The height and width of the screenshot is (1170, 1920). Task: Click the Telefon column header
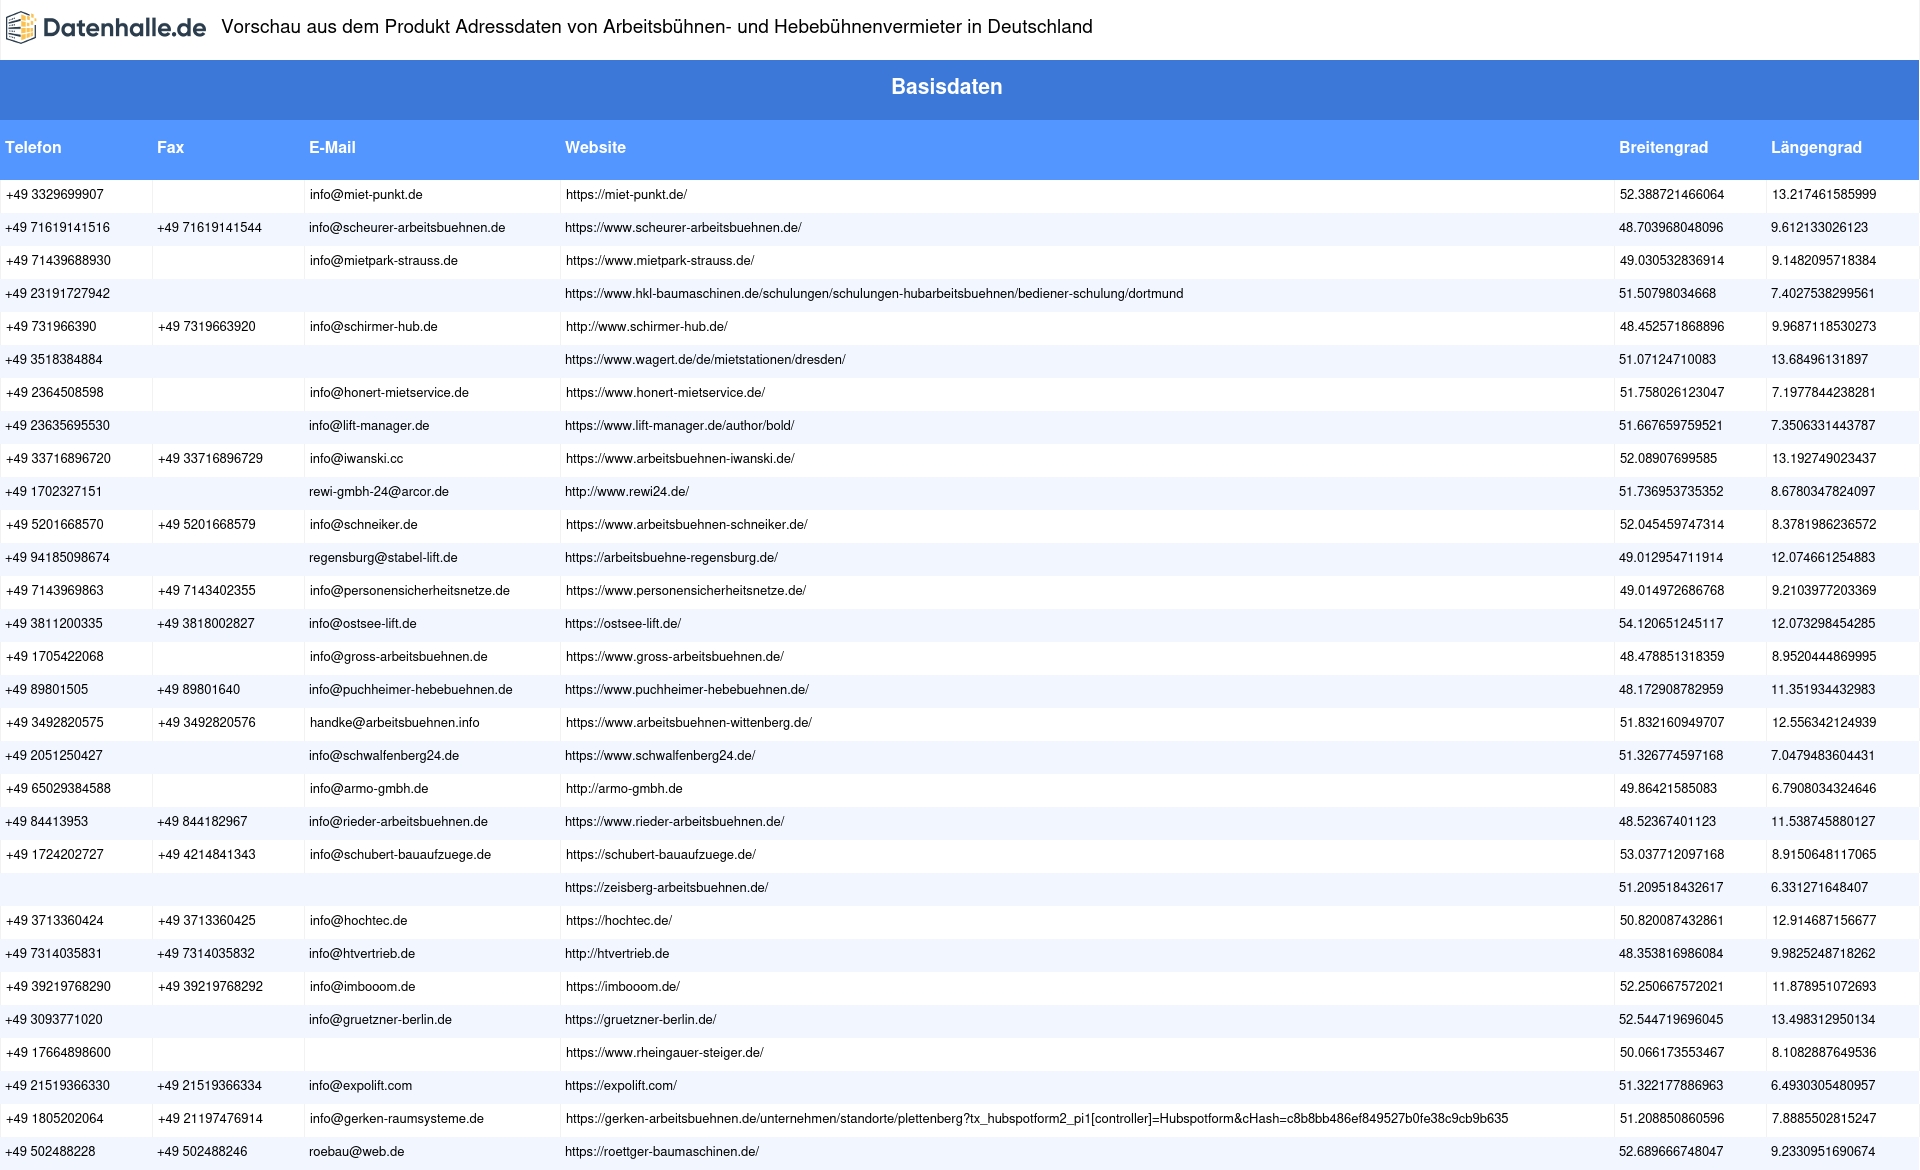tap(33, 147)
